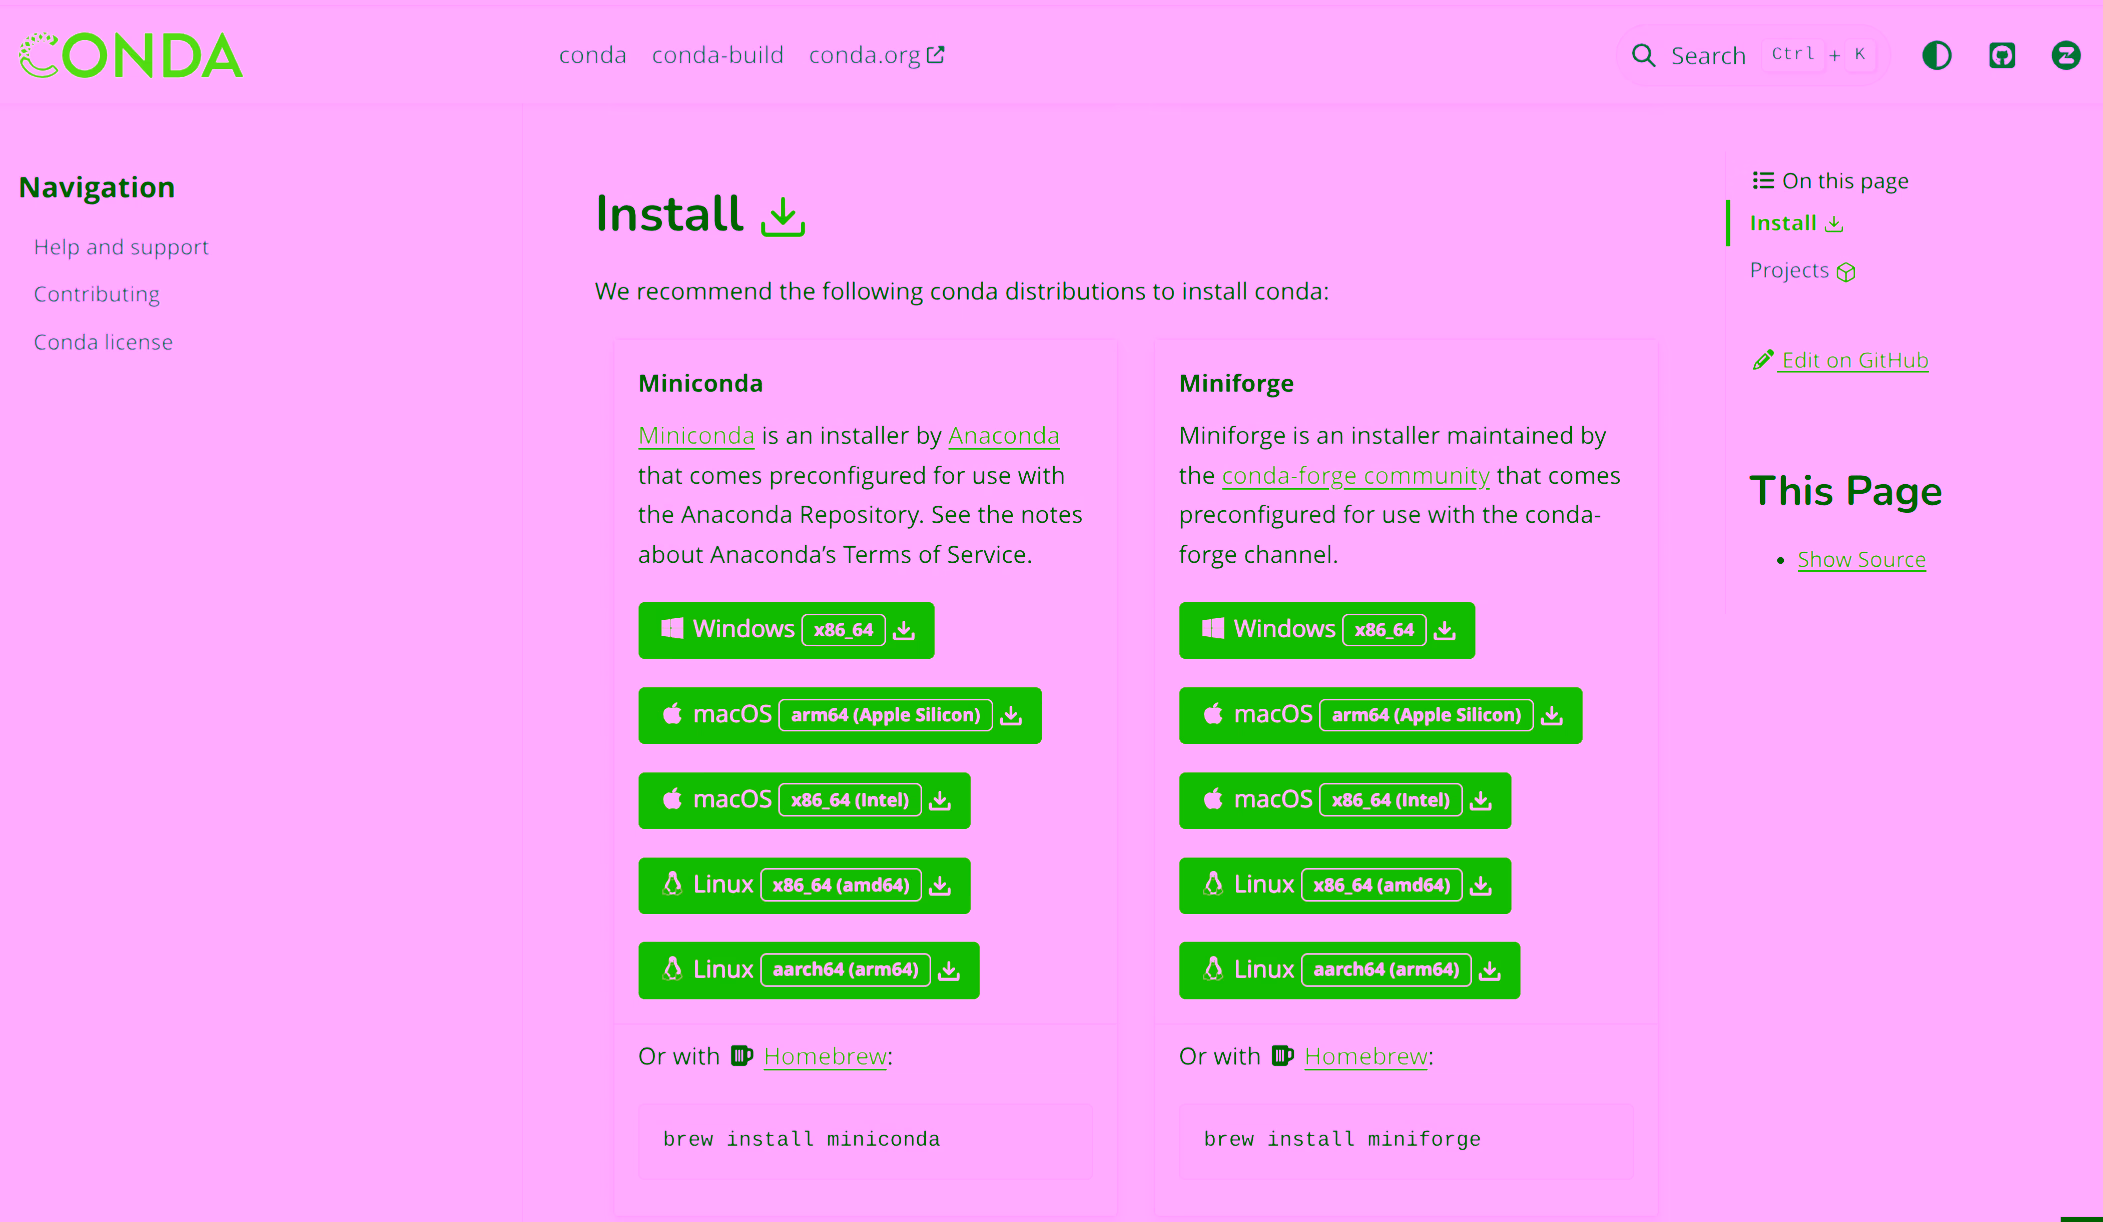The image size is (2103, 1222).
Task: Click the Navigation sidebar heading
Action: pos(97,187)
